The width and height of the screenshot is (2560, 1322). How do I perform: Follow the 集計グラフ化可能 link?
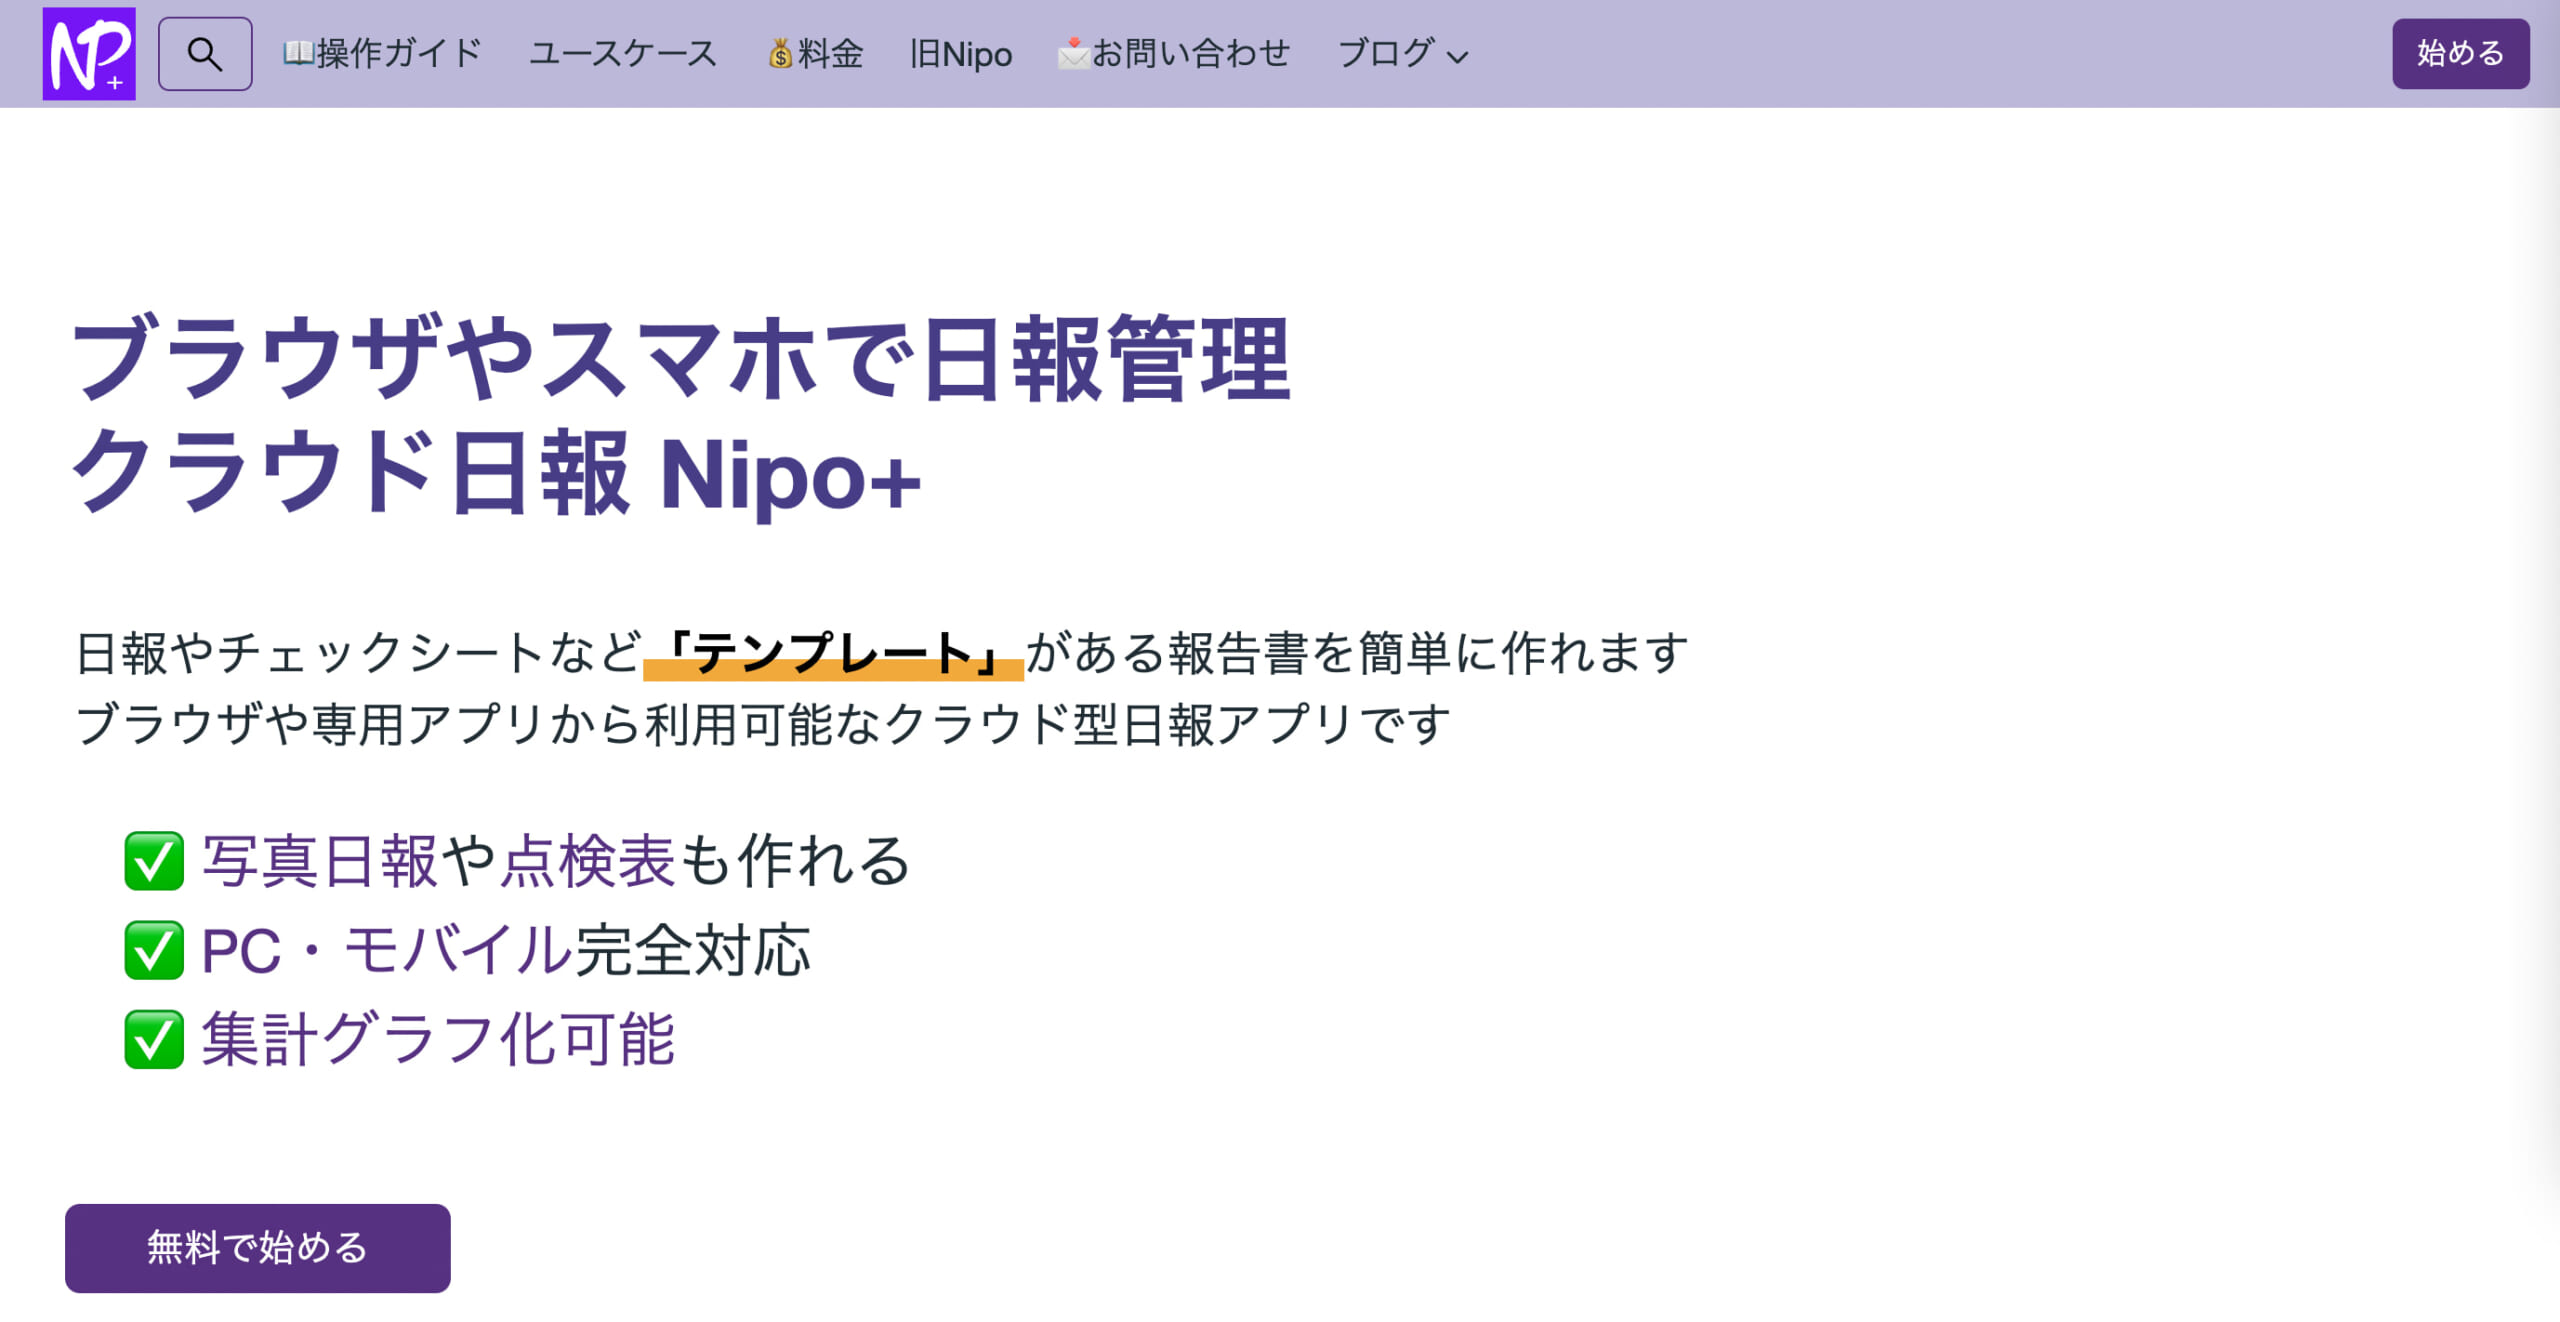point(438,1039)
